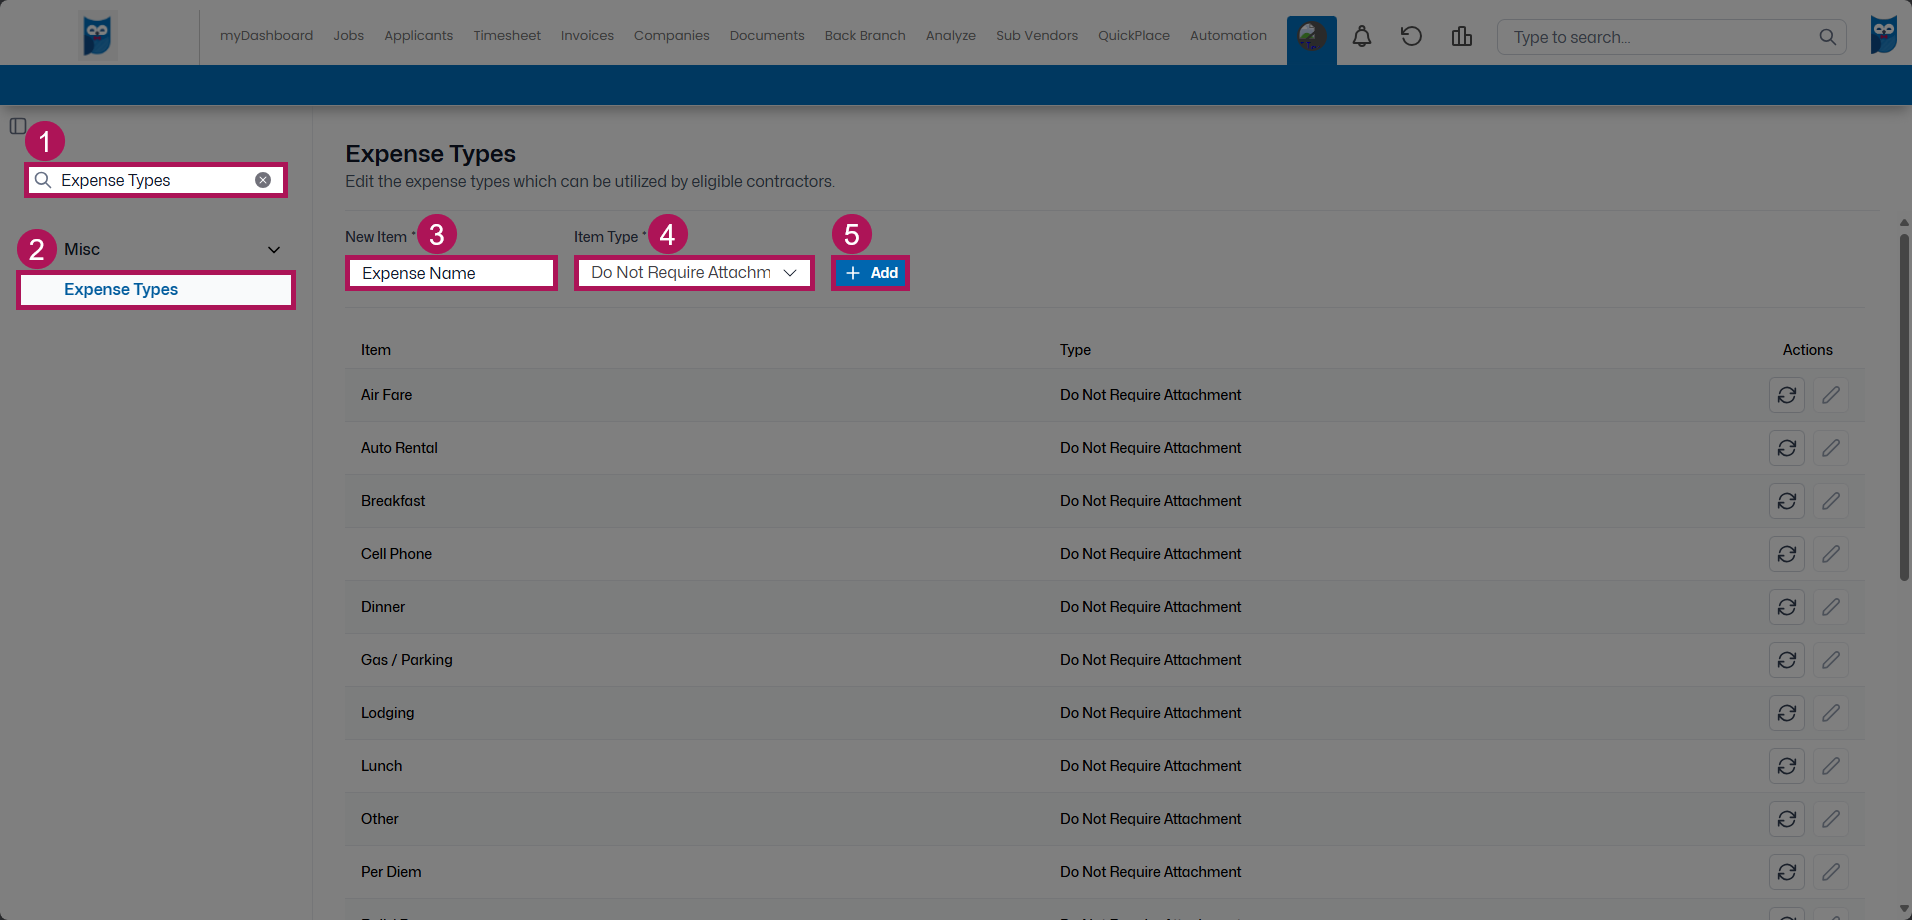The width and height of the screenshot is (1912, 920).
Task: Clear the Expense Types search field
Action: [x=263, y=179]
